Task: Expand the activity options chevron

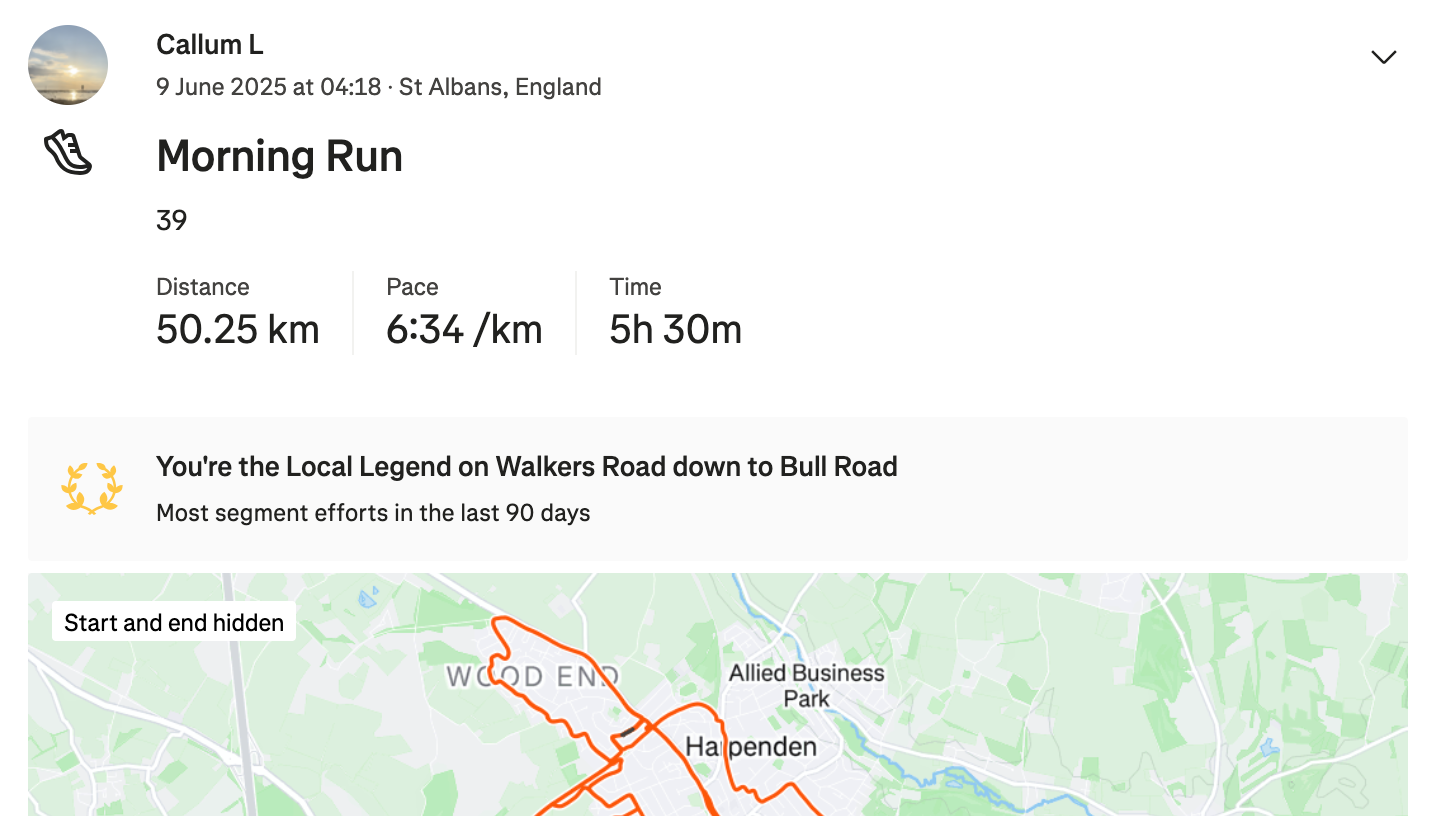Action: pos(1383,57)
